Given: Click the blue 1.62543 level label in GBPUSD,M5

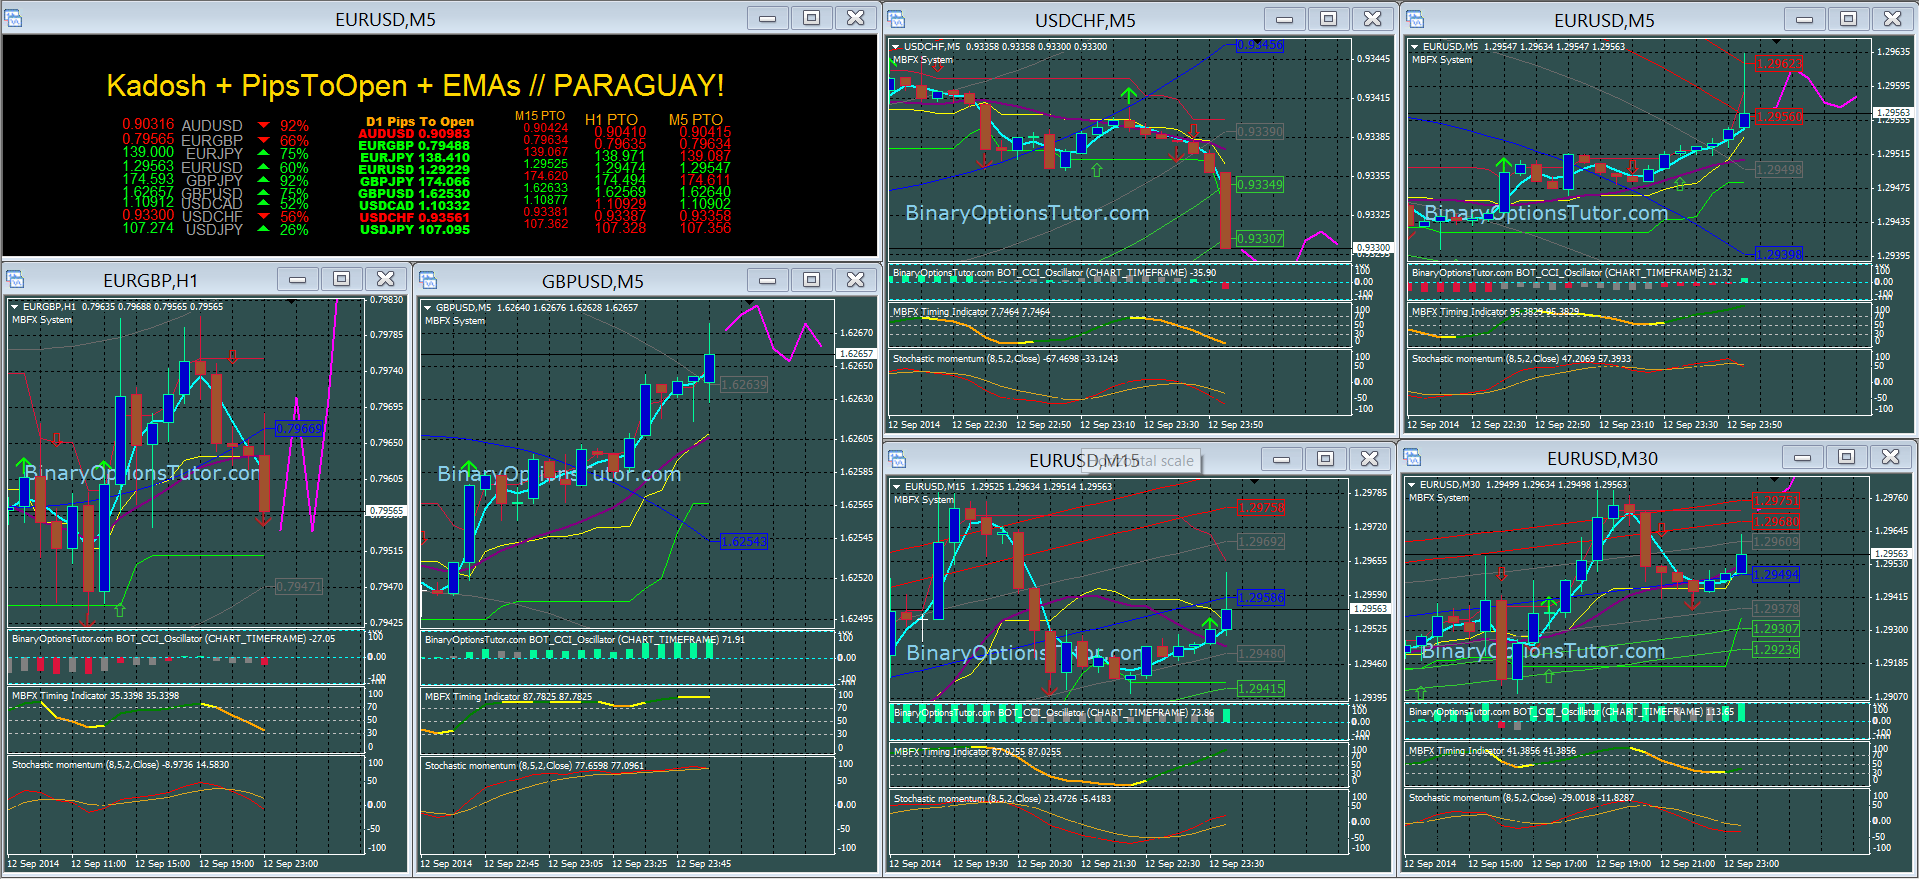Looking at the screenshot, I should click(x=744, y=542).
